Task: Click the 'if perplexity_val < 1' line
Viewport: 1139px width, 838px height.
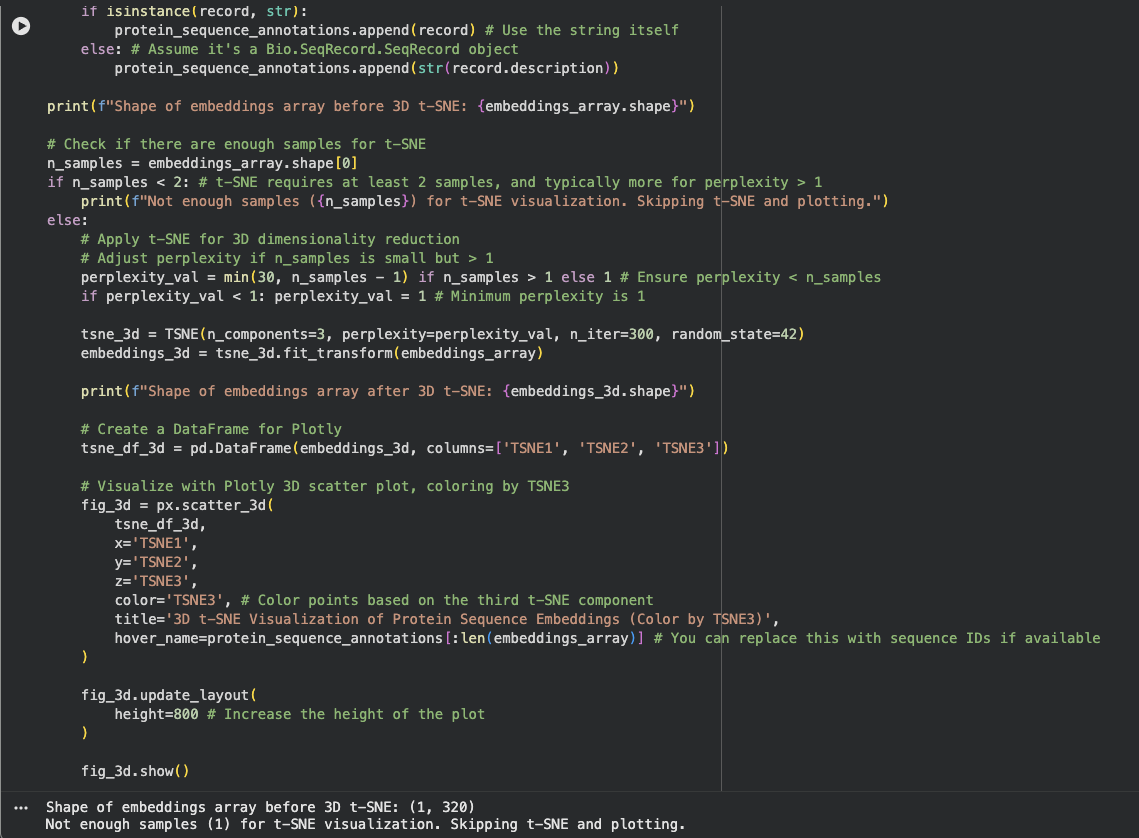Action: coord(362,296)
